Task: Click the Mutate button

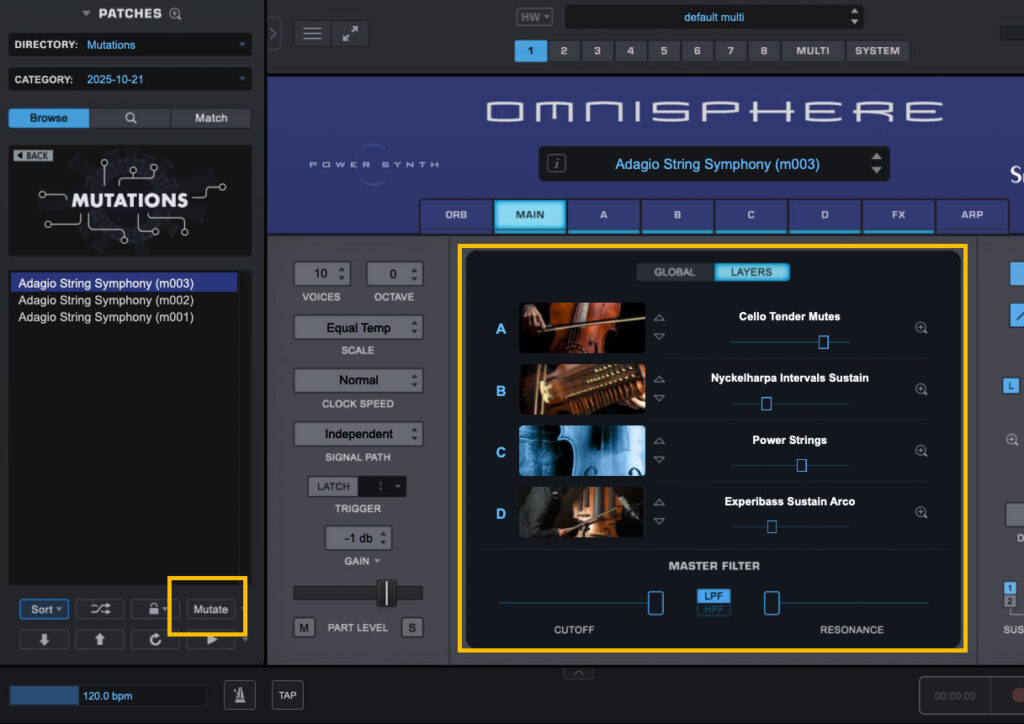Action: pyautogui.click(x=209, y=608)
